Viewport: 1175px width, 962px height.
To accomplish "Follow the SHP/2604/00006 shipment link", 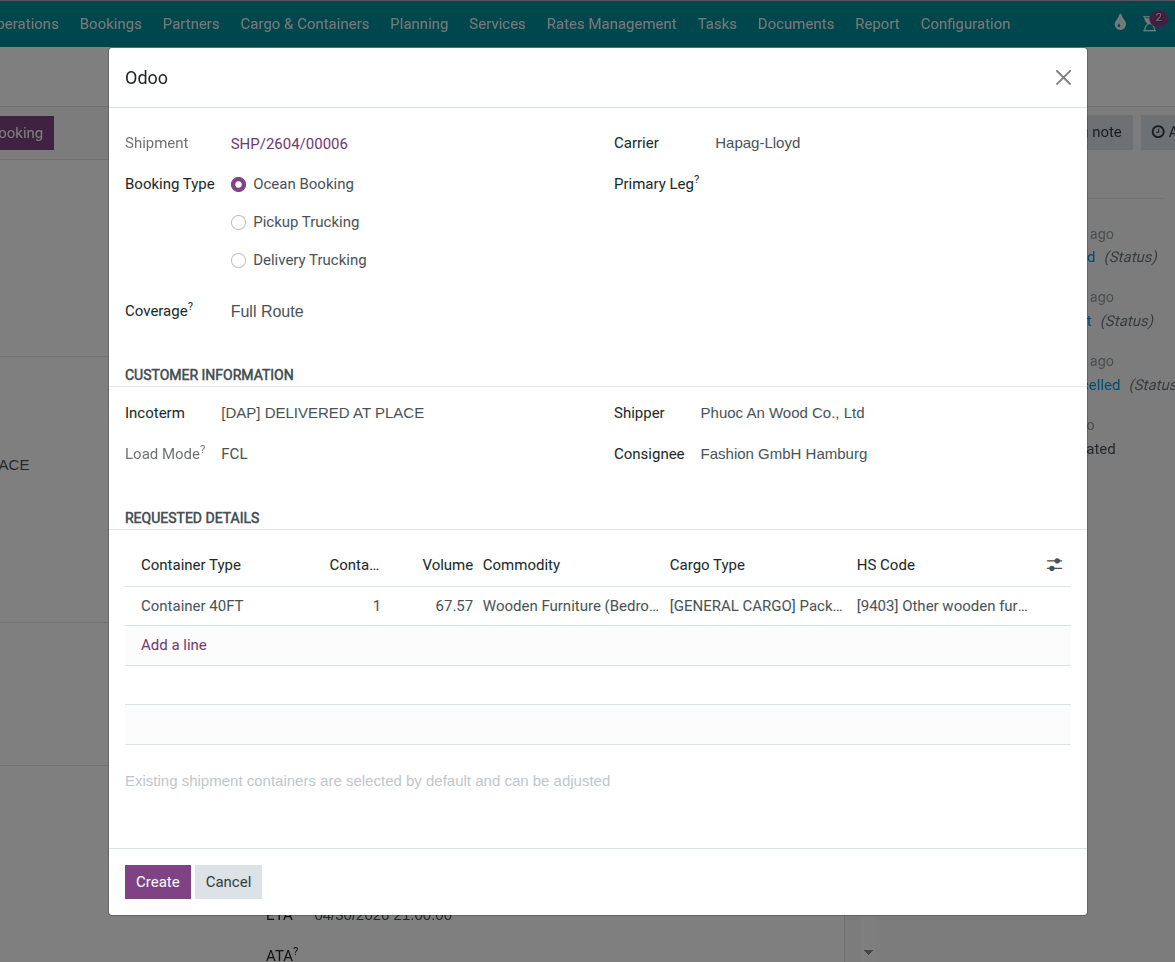I will (289, 143).
